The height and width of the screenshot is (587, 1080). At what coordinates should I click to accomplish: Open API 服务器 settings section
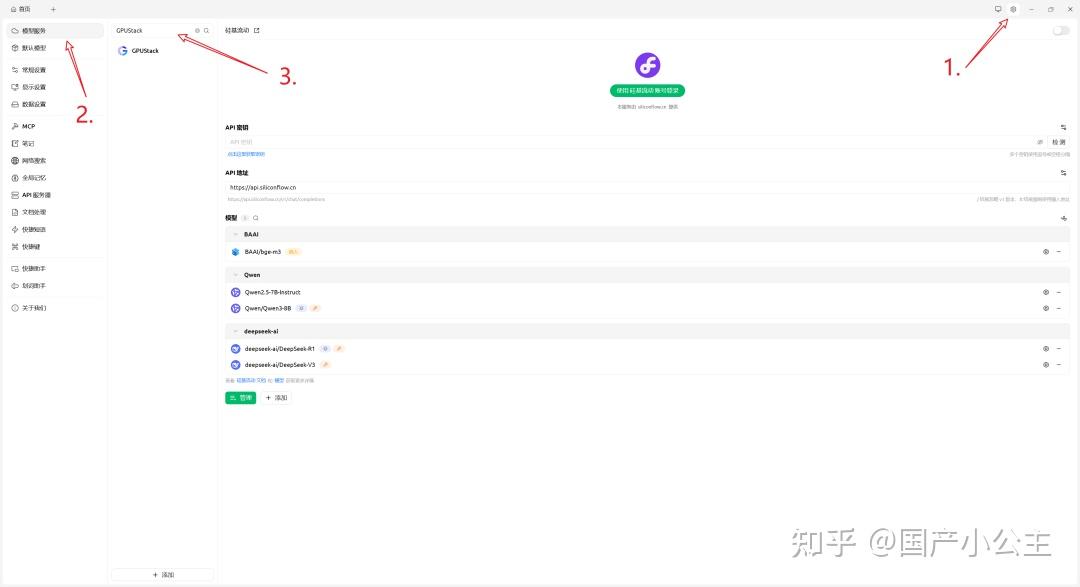pyautogui.click(x=55, y=195)
